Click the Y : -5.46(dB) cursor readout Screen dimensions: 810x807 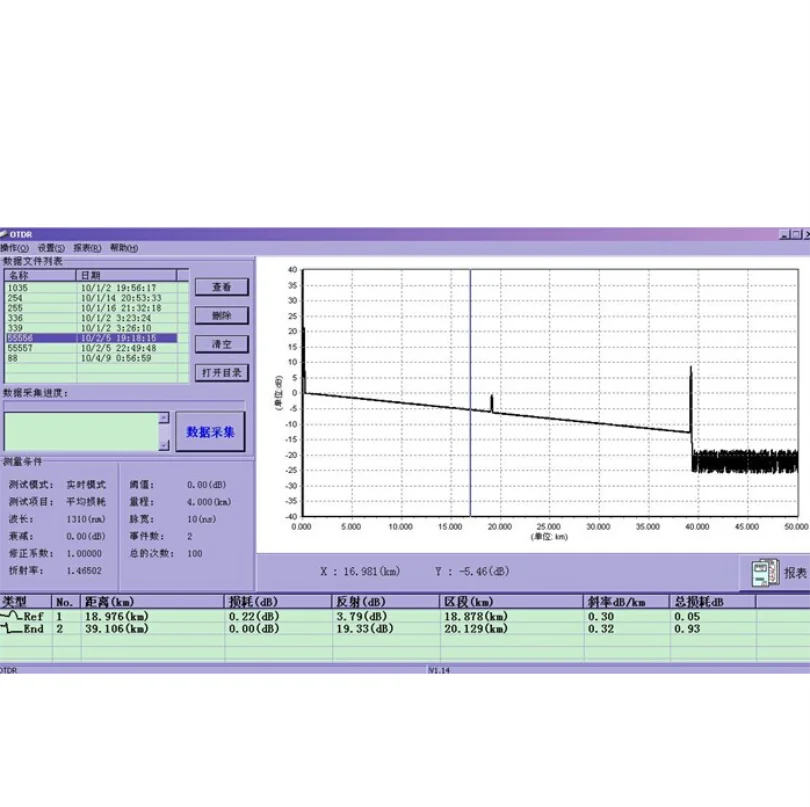coord(472,571)
